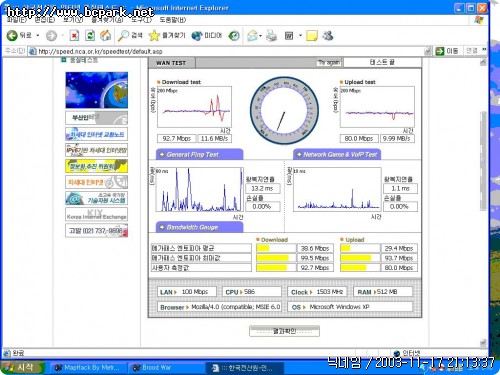Switch to MapHack taskbar window
Screen dimensions: 500x375
89,368
